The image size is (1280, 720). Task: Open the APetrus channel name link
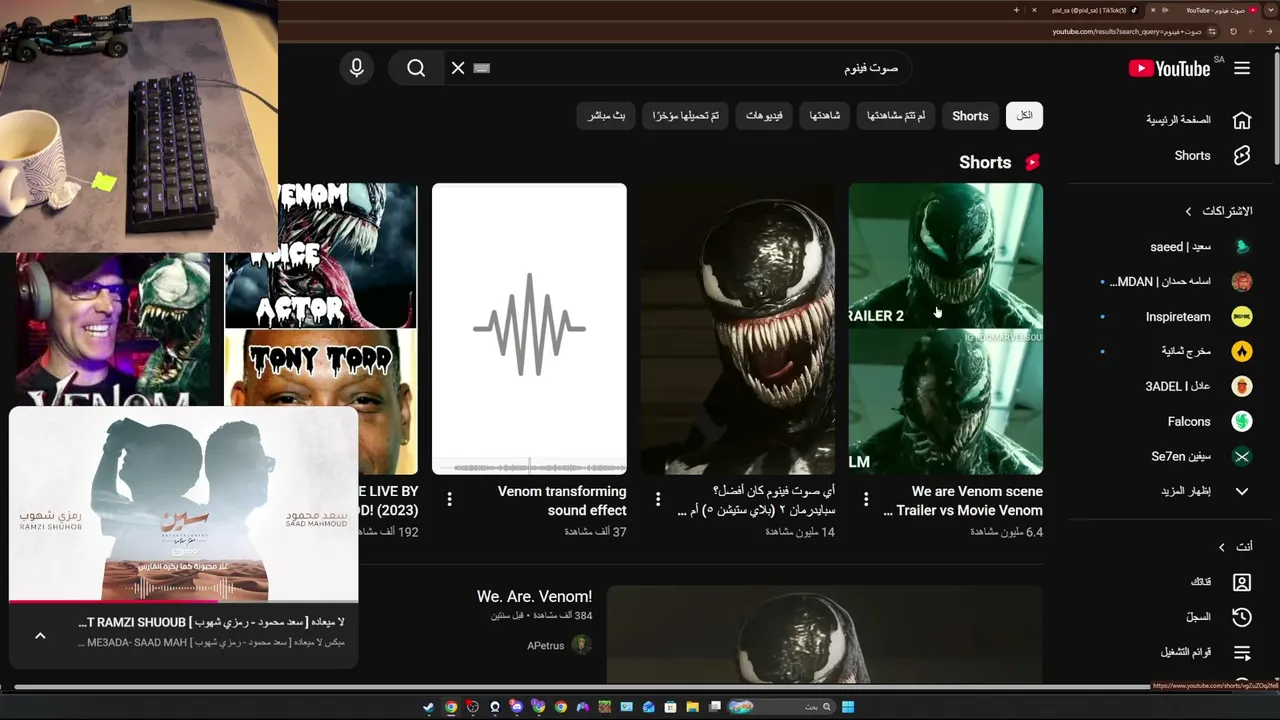click(546, 646)
